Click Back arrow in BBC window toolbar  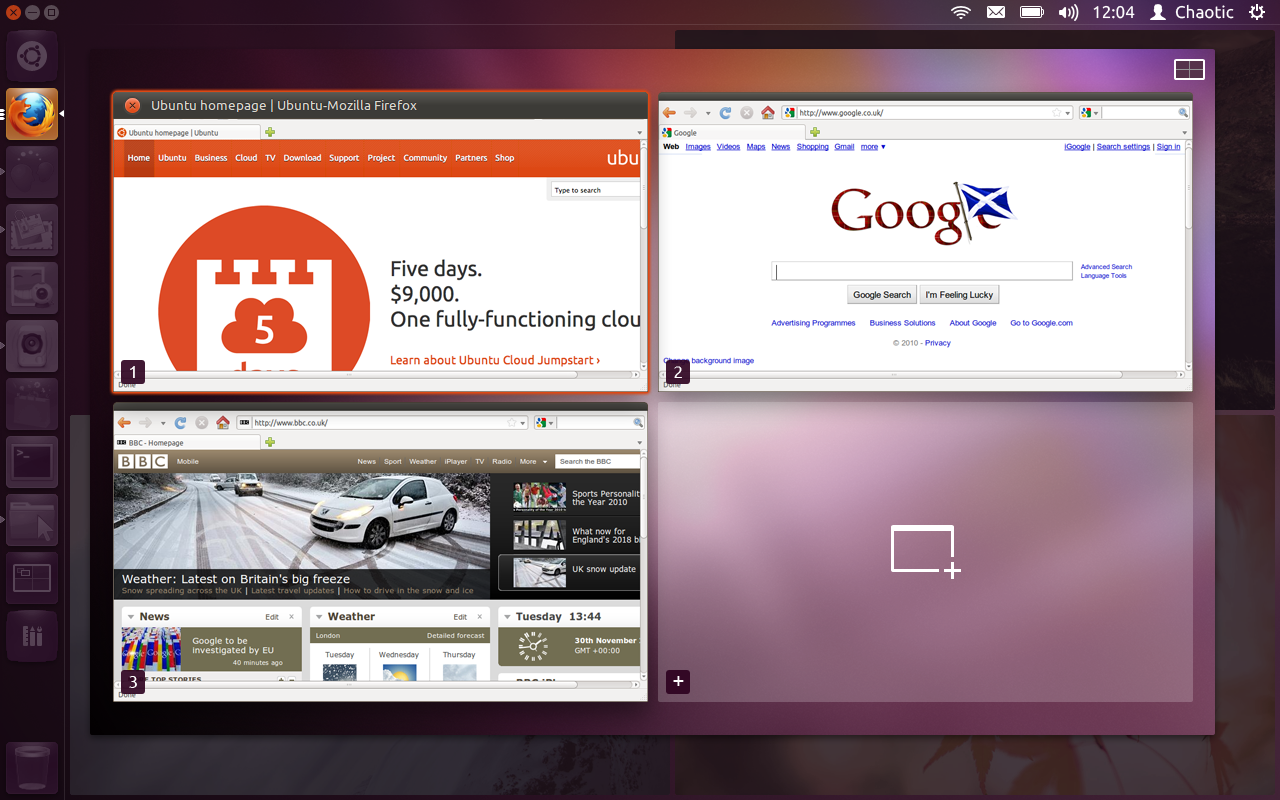pos(124,423)
